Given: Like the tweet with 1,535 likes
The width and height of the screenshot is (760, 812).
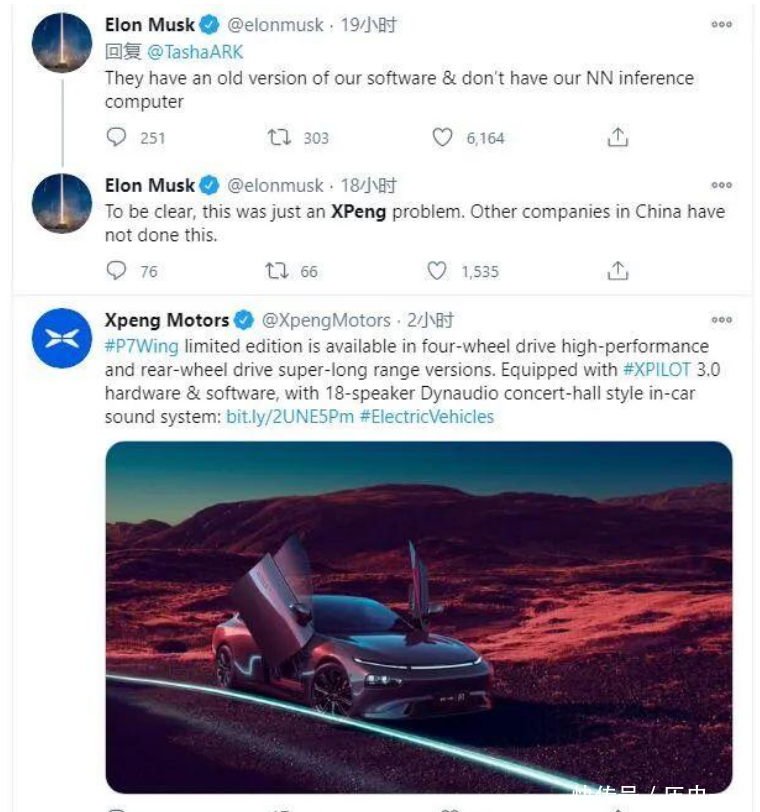Looking at the screenshot, I should pyautogui.click(x=437, y=271).
